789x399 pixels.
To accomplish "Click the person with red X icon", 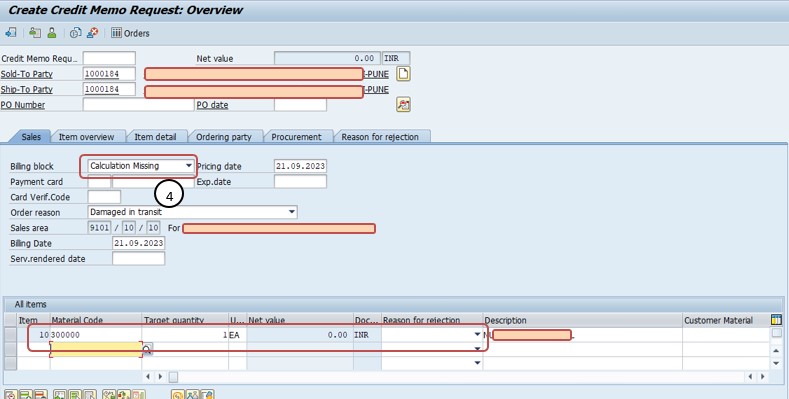I will (x=93, y=33).
